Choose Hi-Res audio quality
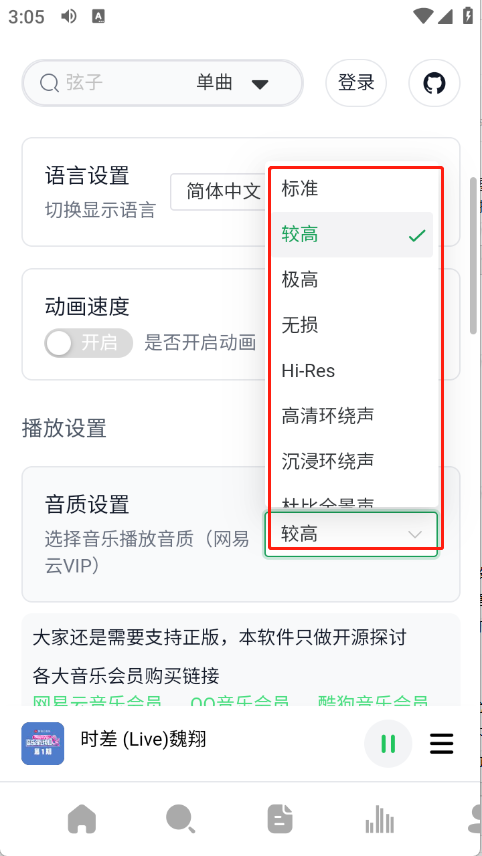The width and height of the screenshot is (482, 856). coord(352,371)
